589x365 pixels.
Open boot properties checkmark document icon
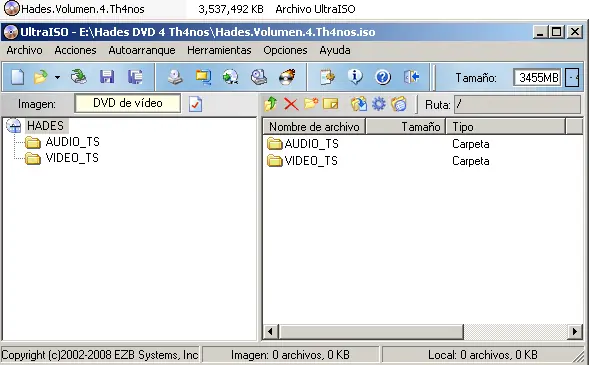coord(195,104)
